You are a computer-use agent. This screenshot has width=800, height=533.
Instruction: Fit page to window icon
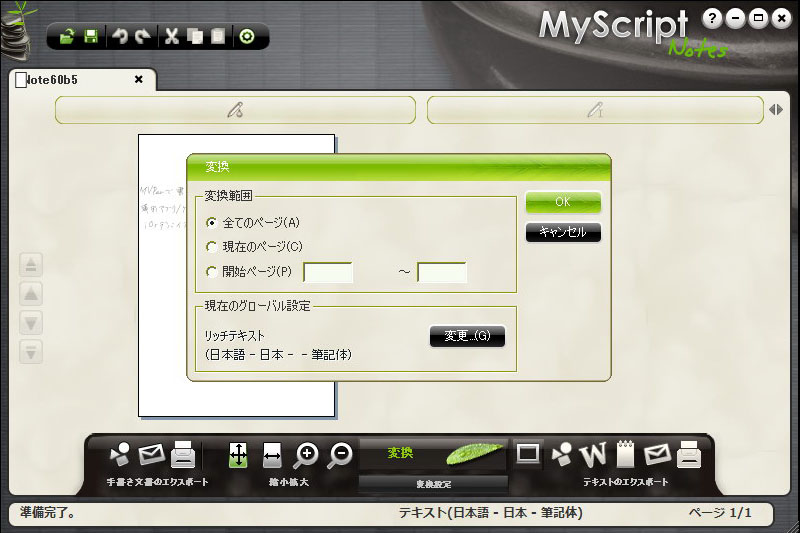tap(238, 454)
